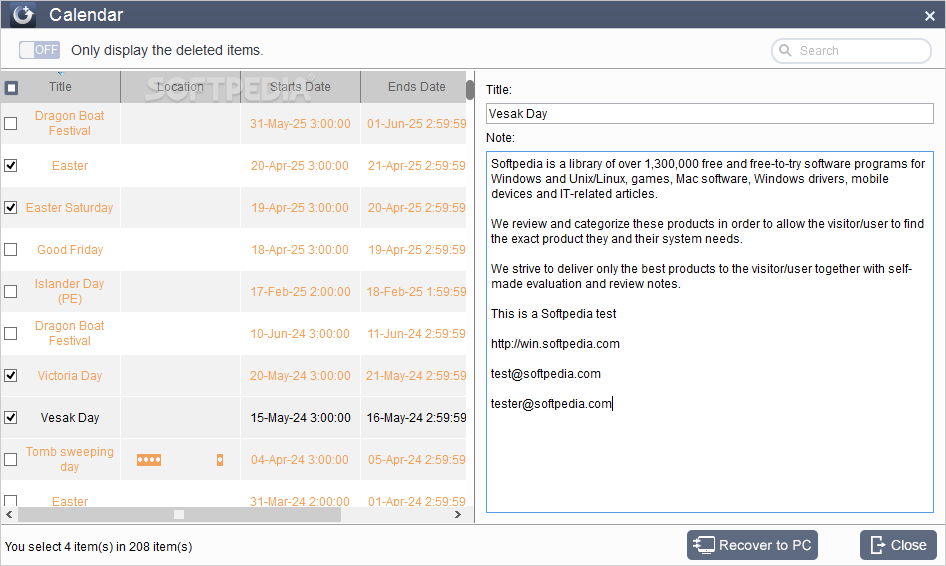This screenshot has width=946, height=566.
Task: Uncheck the Victoria Day checkbox
Action: pyautogui.click(x=11, y=375)
